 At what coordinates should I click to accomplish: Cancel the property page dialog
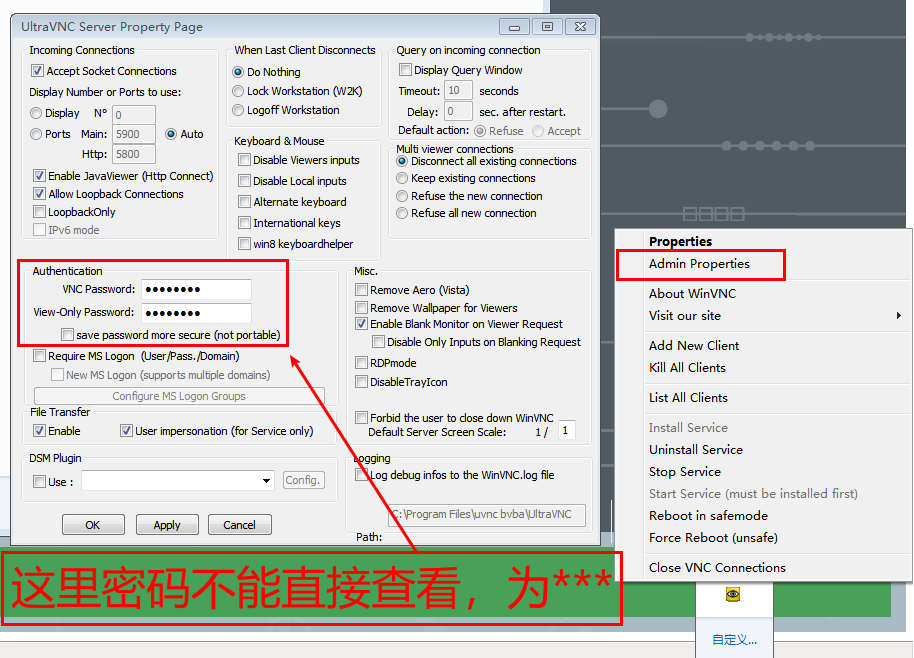click(x=240, y=525)
